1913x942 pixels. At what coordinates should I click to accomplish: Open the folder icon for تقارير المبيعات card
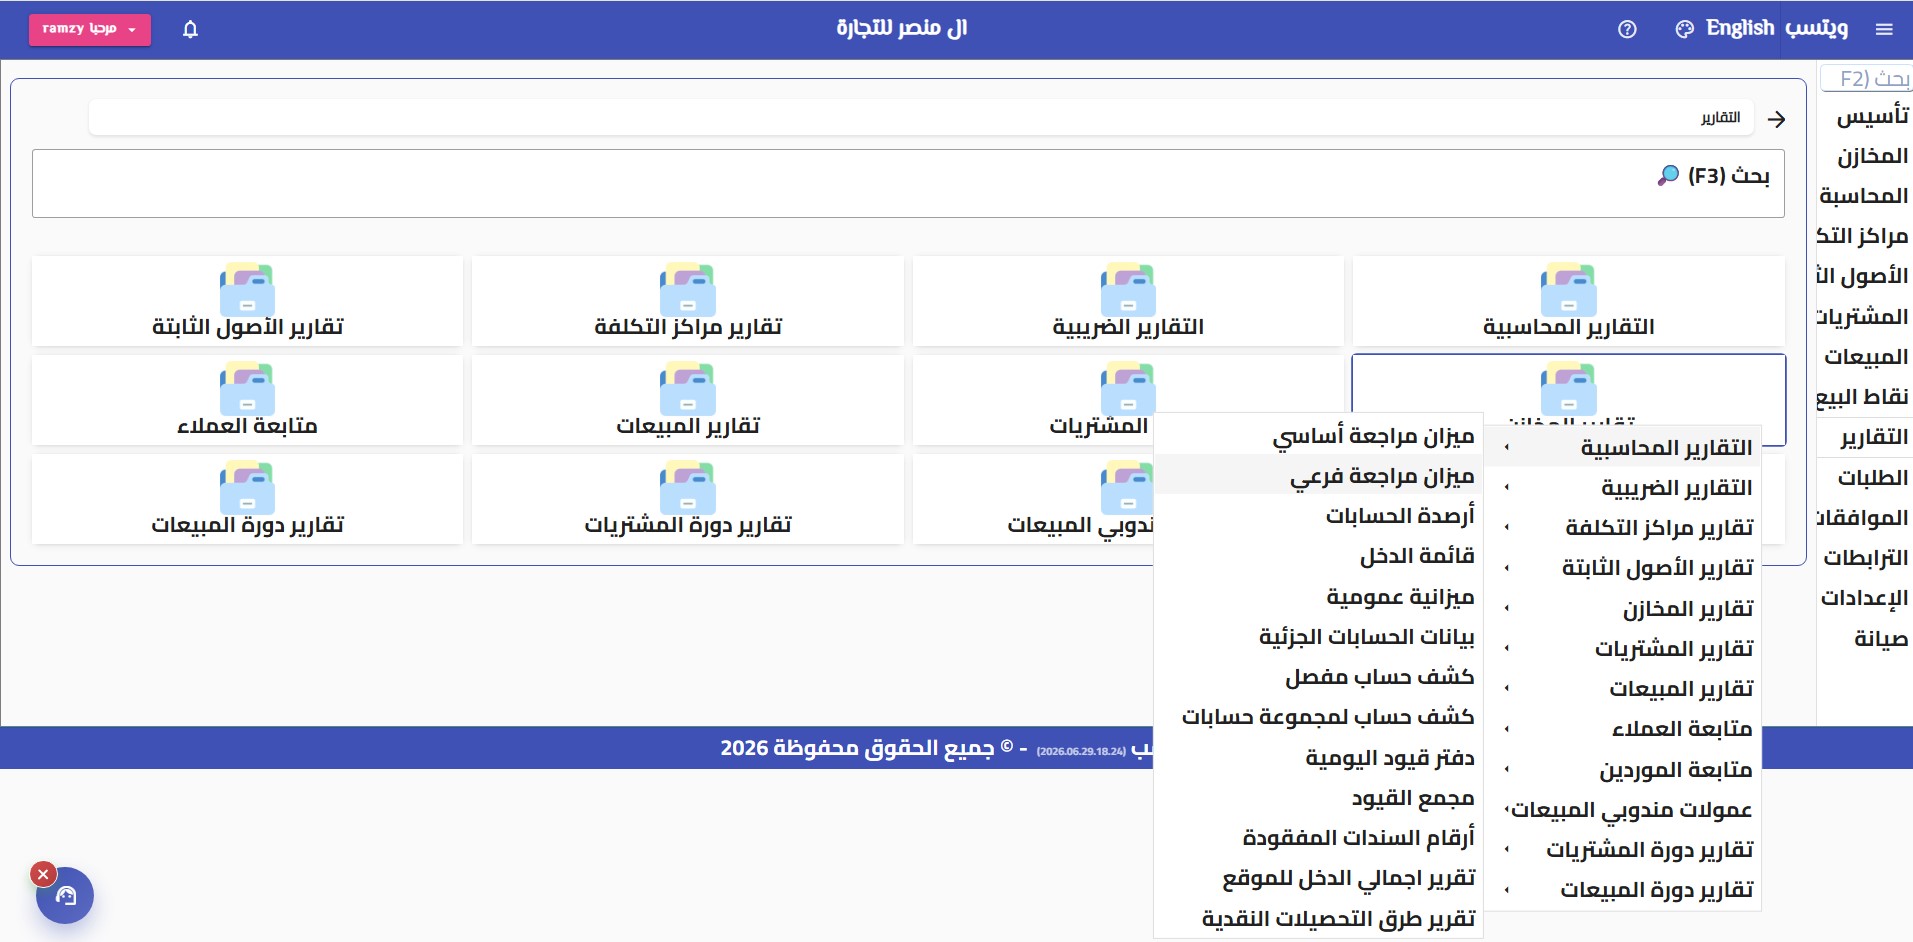coord(688,389)
